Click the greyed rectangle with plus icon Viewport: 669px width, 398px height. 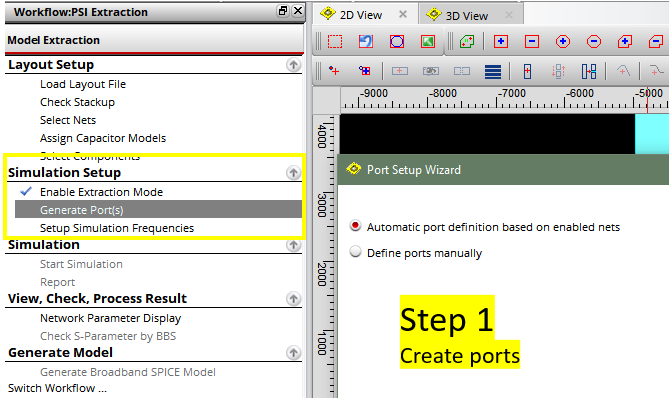pos(399,71)
